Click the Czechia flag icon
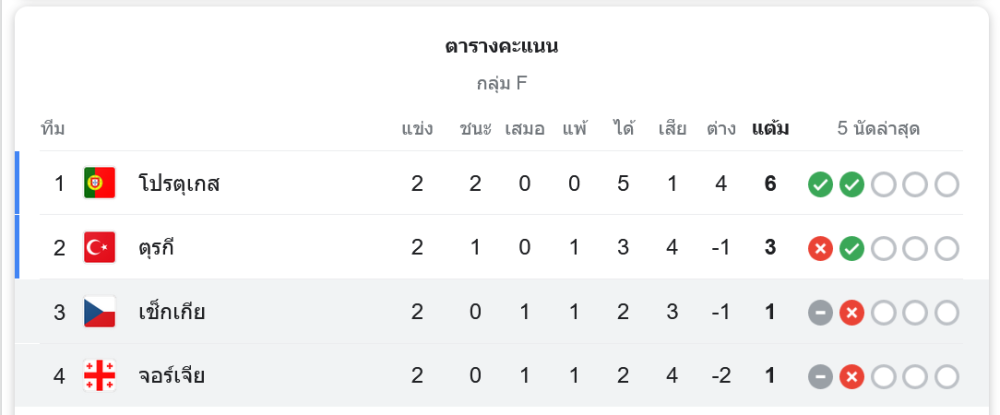1000x415 pixels. (x=100, y=312)
